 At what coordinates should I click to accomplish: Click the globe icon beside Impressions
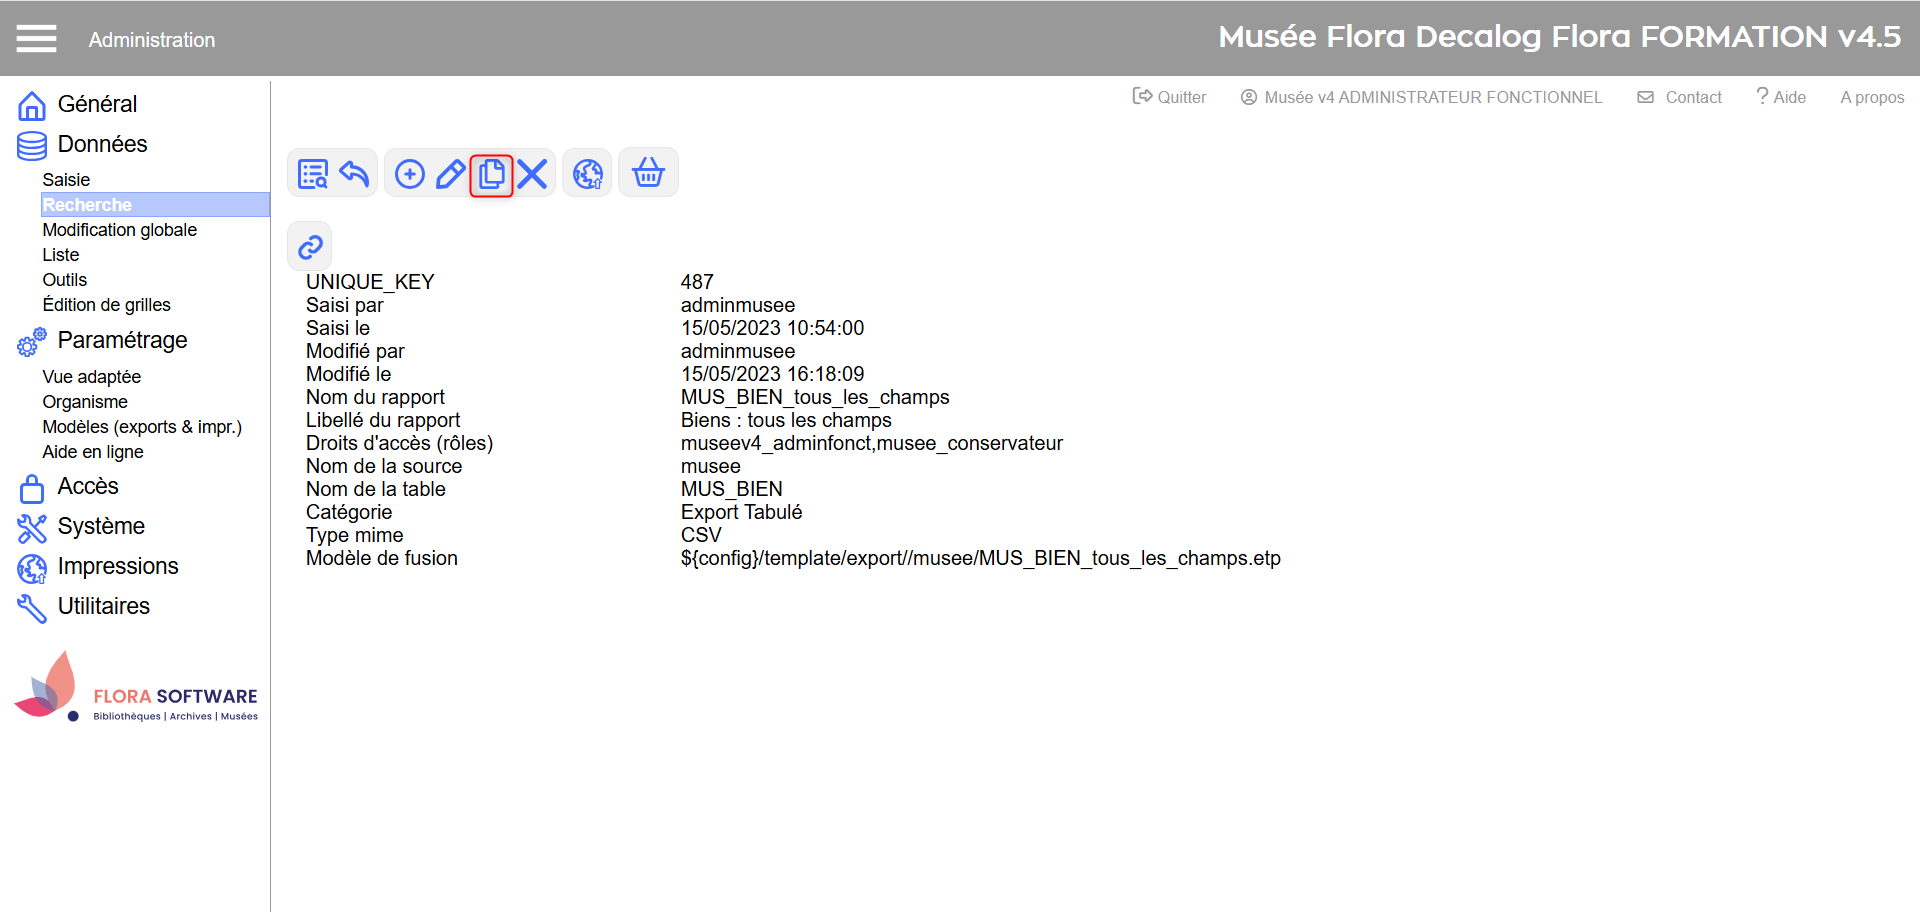[32, 568]
